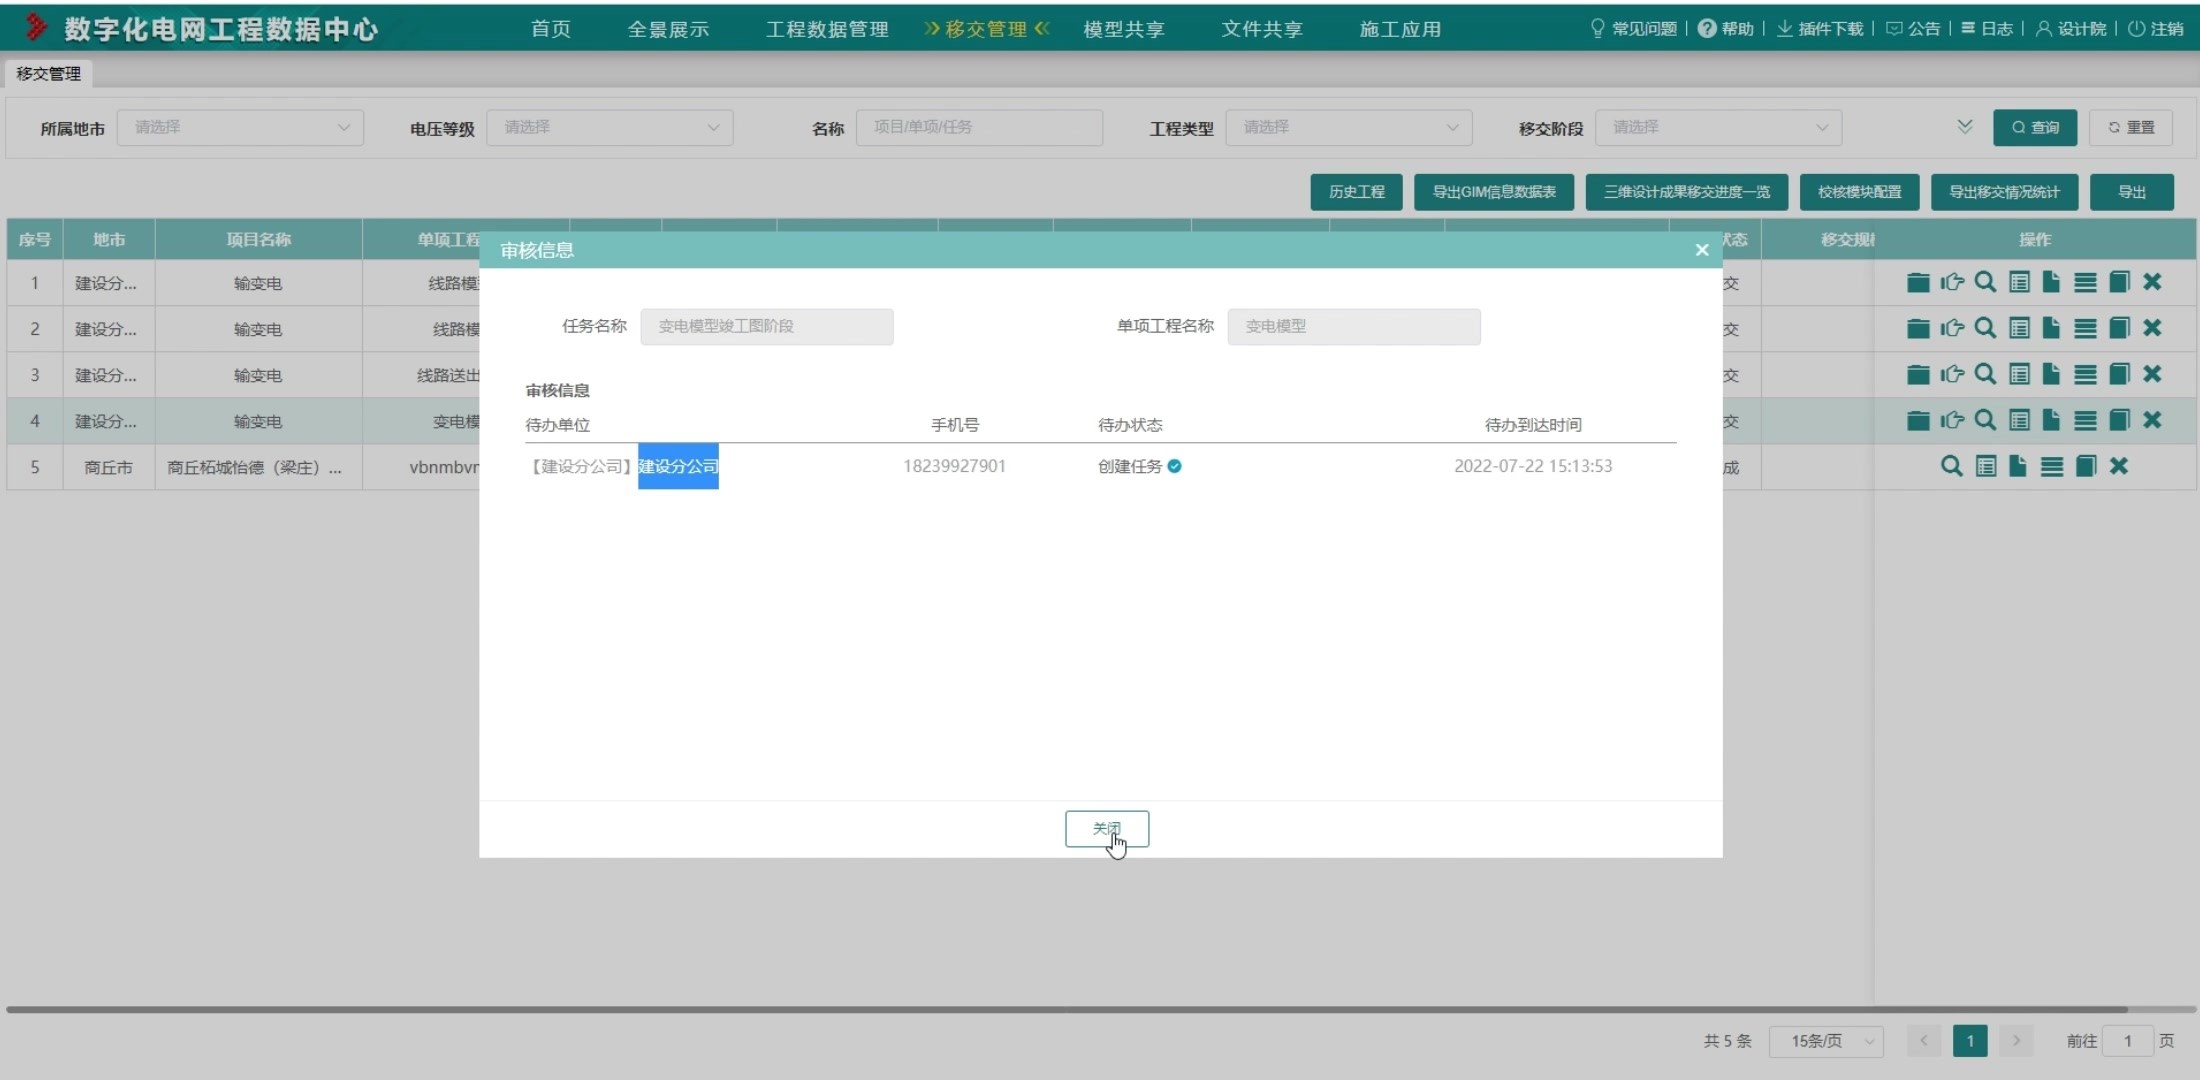The image size is (2200, 1080).
Task: Open 文件共享 in top navigation
Action: point(1262,29)
